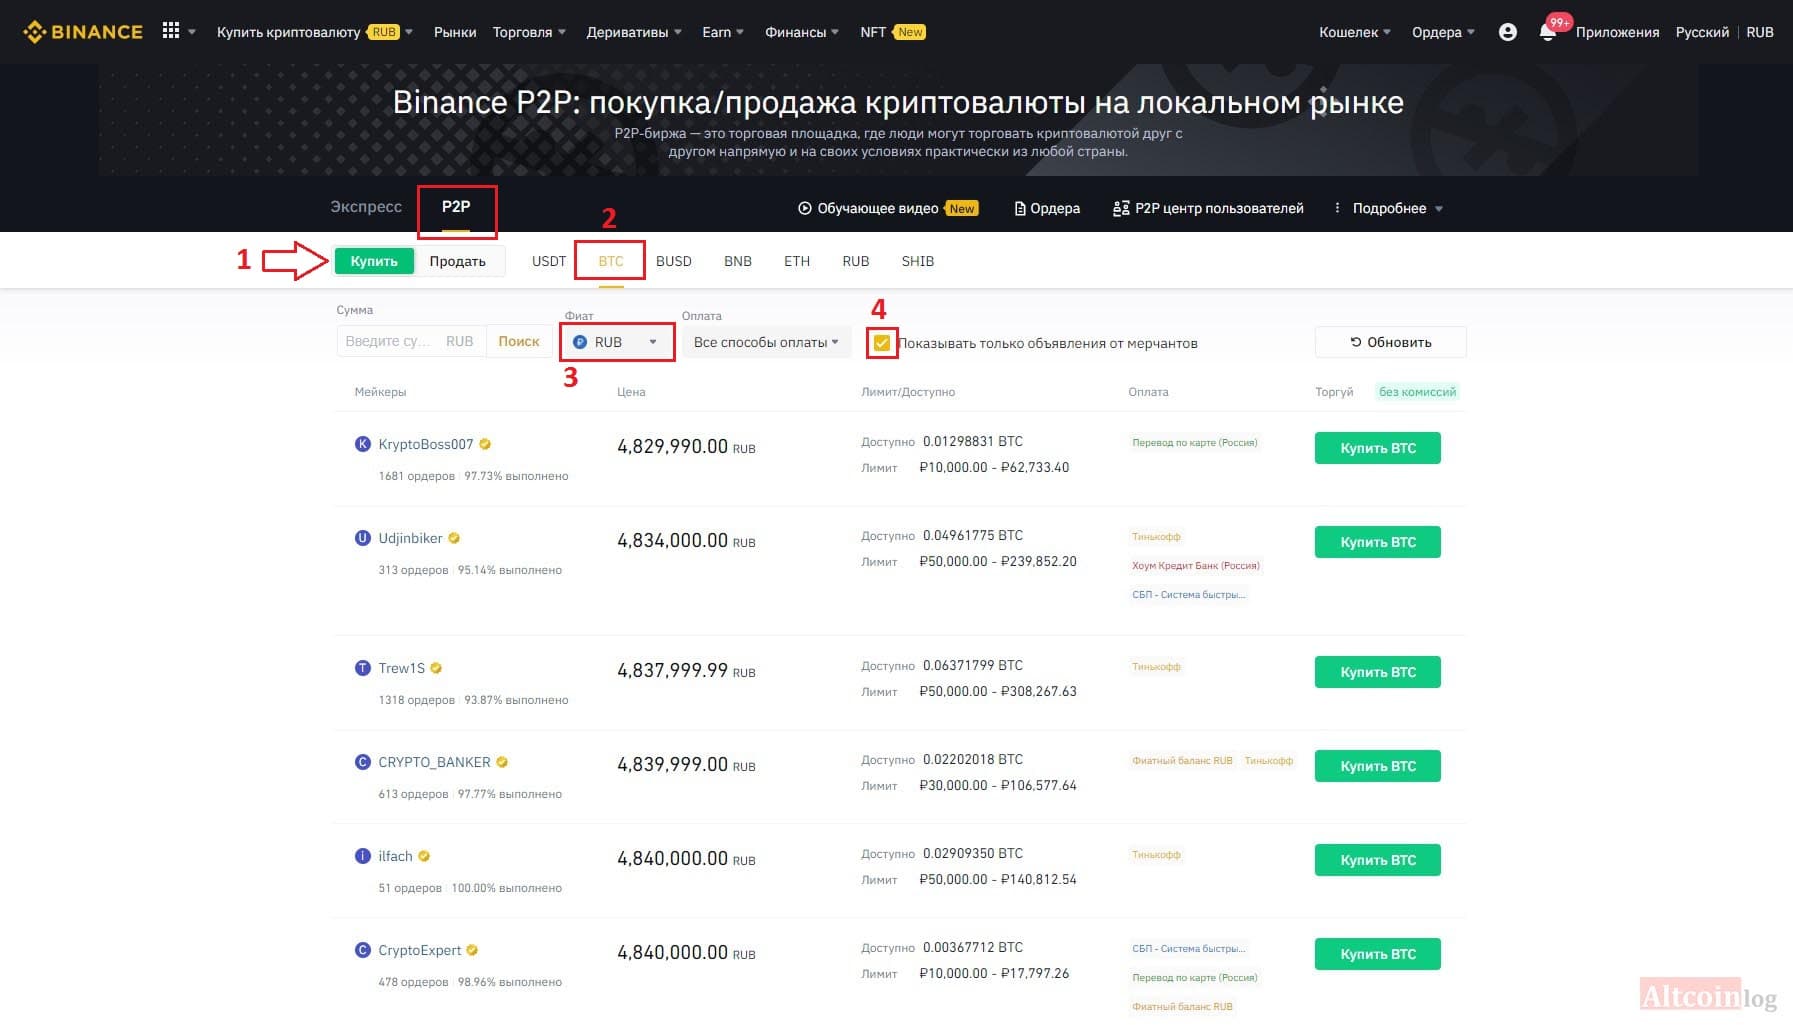Select the USDT crypto tab

[549, 261]
